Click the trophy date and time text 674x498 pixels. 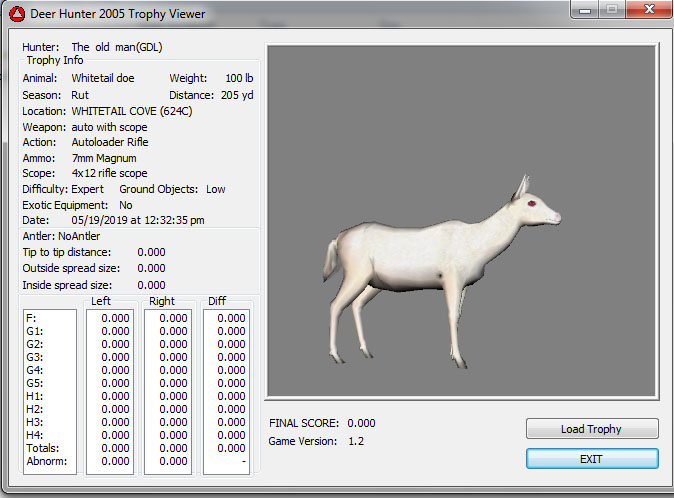click(139, 219)
